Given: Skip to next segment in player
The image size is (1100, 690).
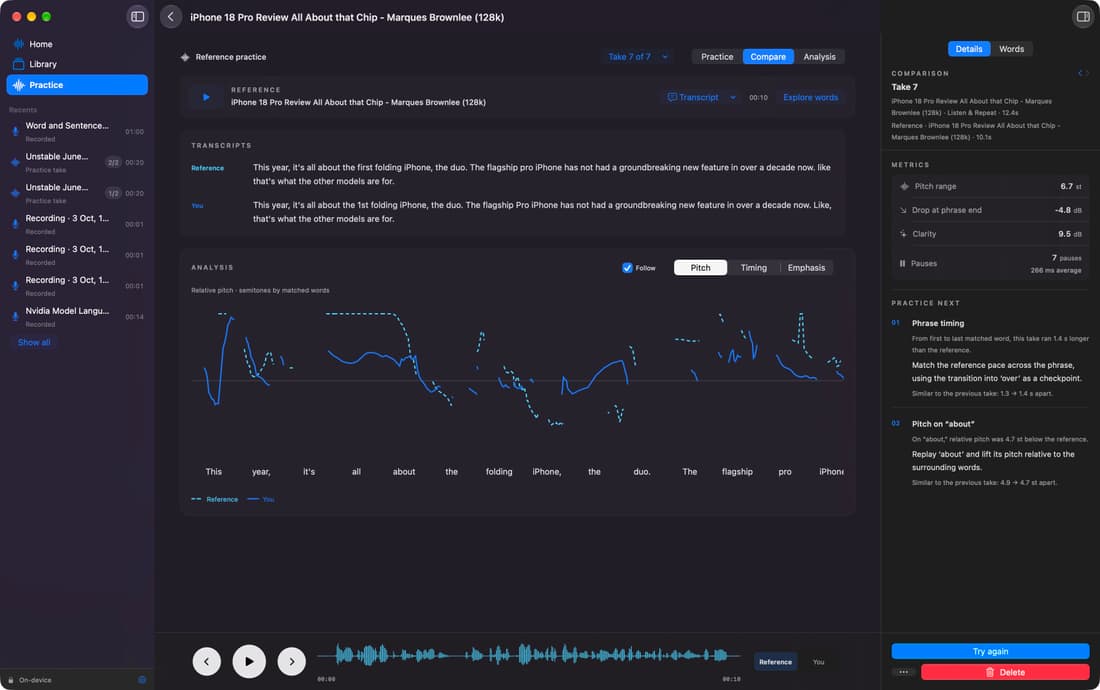Looking at the screenshot, I should [x=292, y=661].
